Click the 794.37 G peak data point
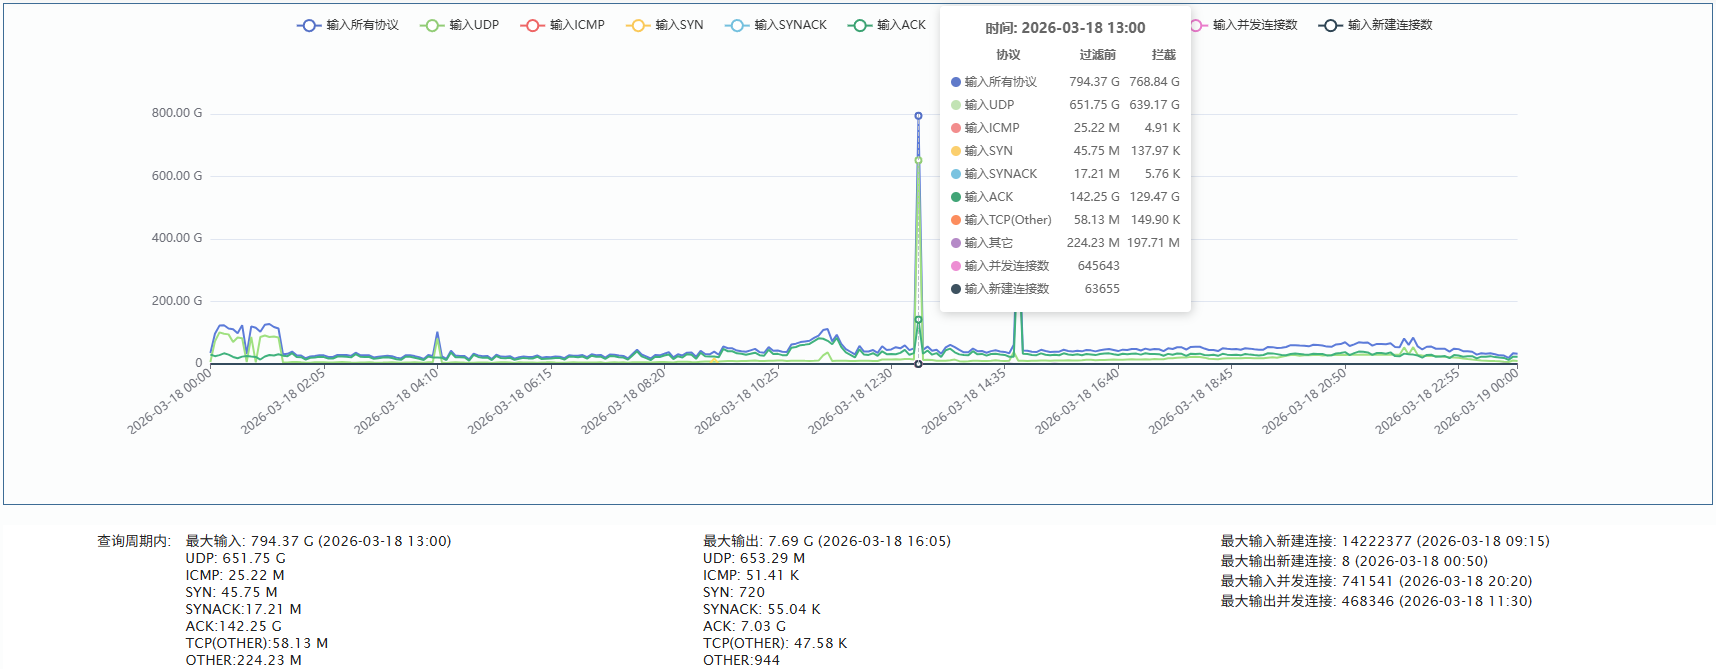1716x669 pixels. click(918, 116)
